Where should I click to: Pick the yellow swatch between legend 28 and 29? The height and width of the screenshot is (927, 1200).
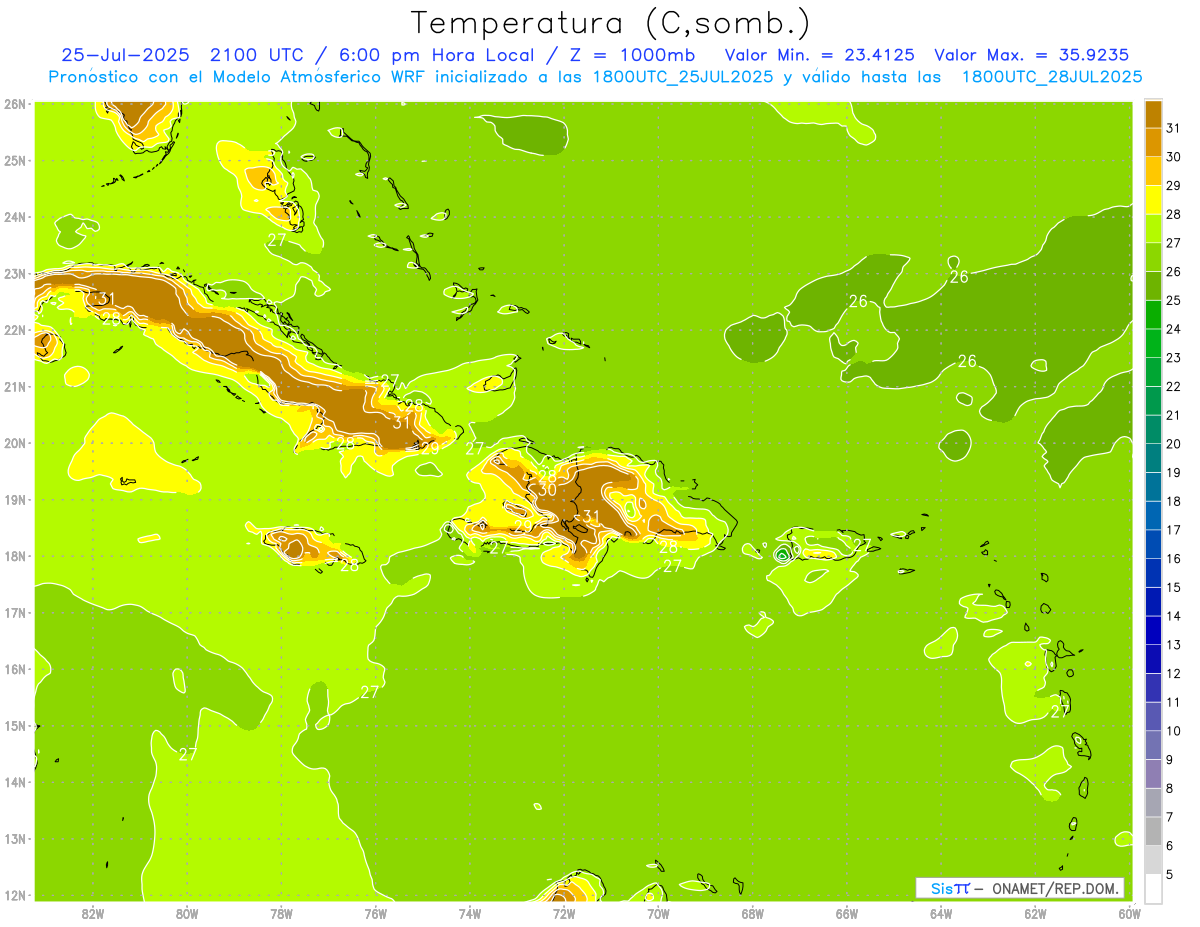click(1153, 200)
